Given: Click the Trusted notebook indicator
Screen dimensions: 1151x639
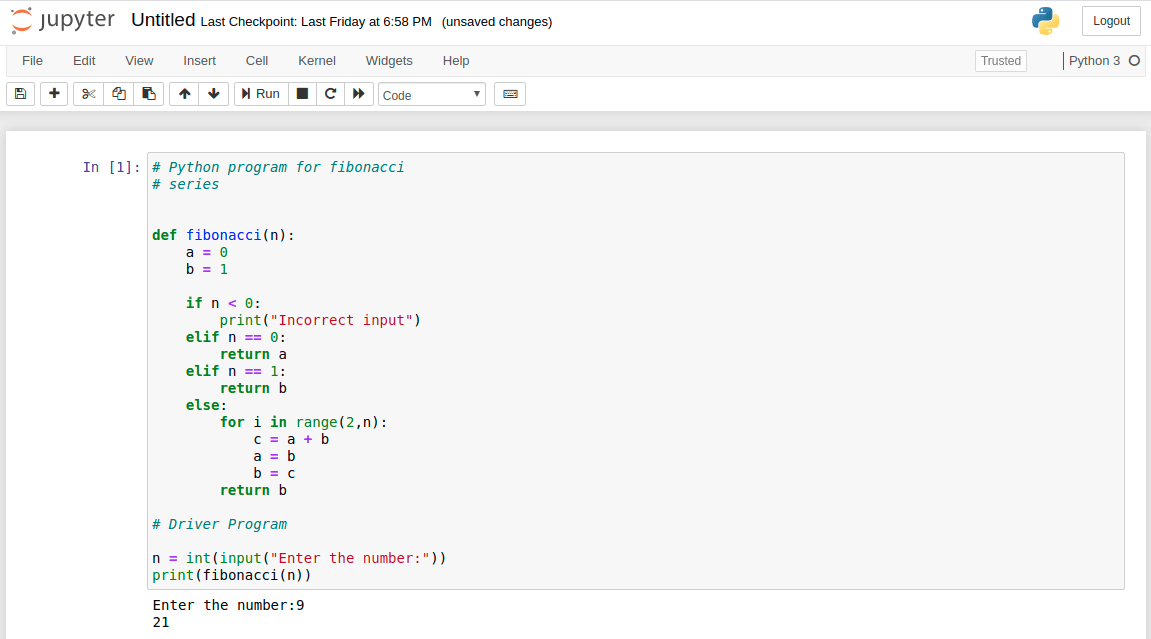Looking at the screenshot, I should pos(1000,61).
